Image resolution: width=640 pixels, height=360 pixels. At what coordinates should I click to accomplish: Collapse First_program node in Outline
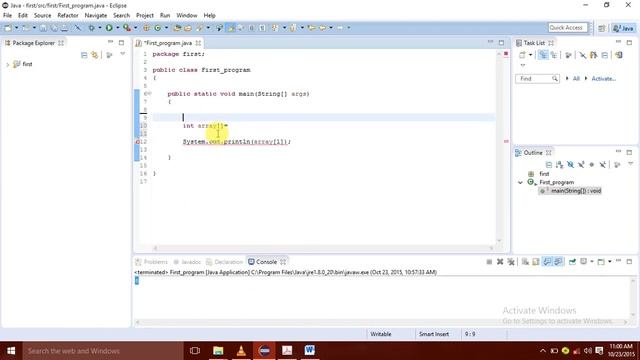[x=520, y=182]
